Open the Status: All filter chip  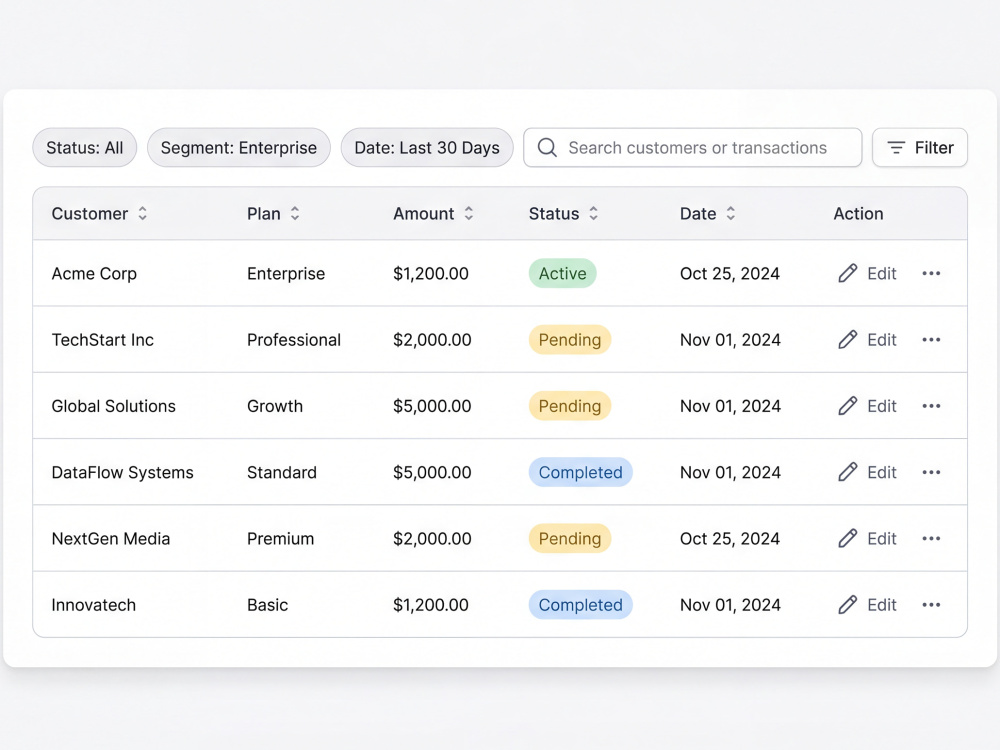click(85, 147)
